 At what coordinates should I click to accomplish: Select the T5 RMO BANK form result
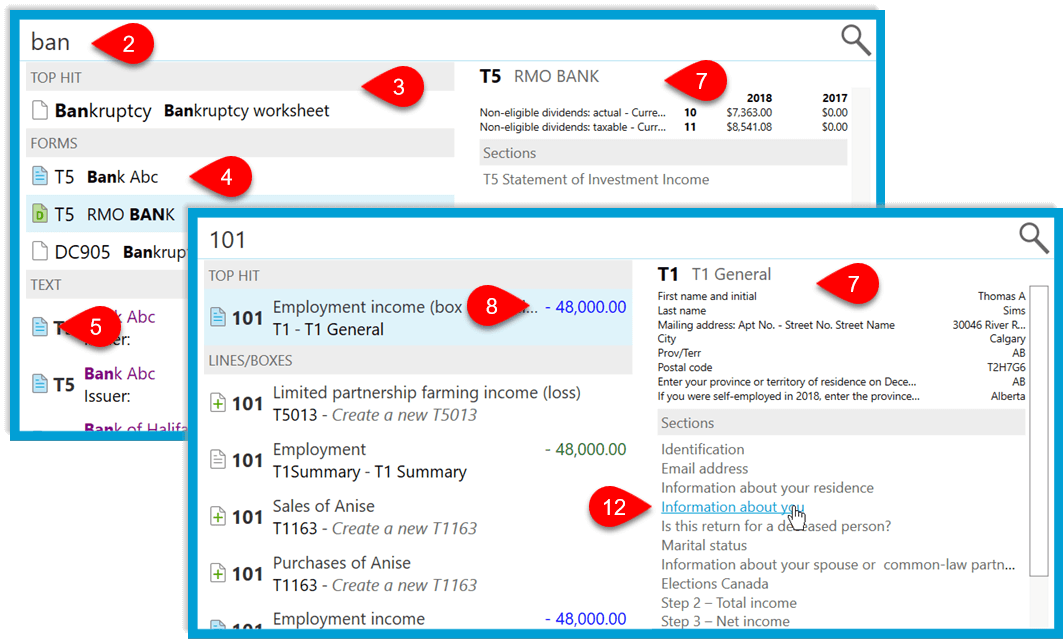(240, 214)
